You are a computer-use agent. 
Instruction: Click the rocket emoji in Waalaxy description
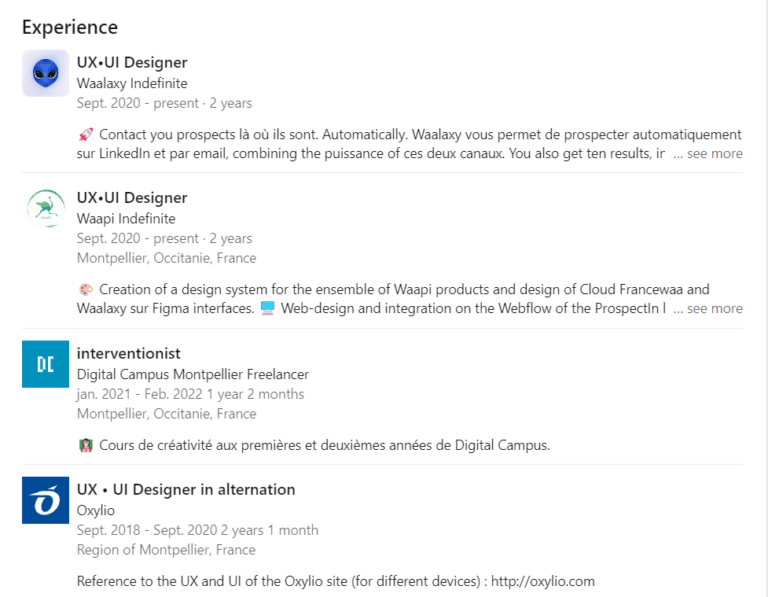(x=85, y=134)
